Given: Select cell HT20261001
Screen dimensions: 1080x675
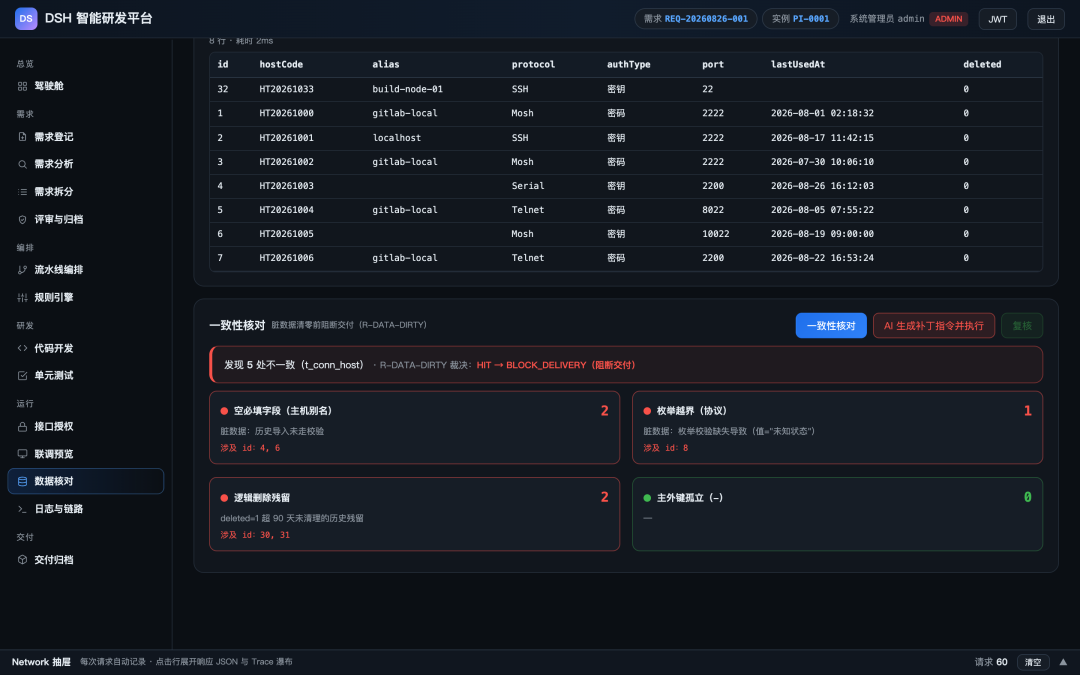Looking at the screenshot, I should tap(287, 138).
